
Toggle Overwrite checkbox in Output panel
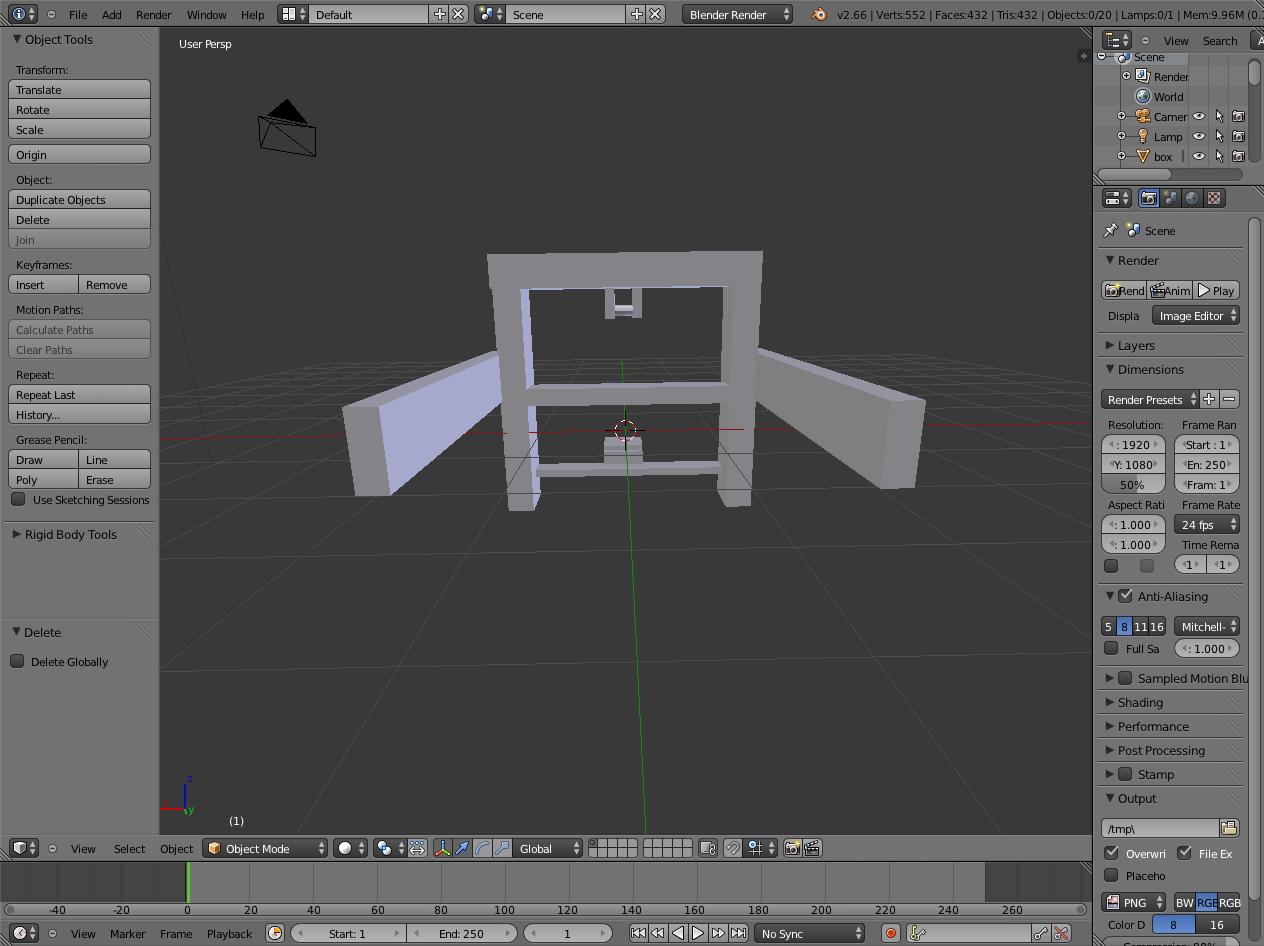(1111, 853)
